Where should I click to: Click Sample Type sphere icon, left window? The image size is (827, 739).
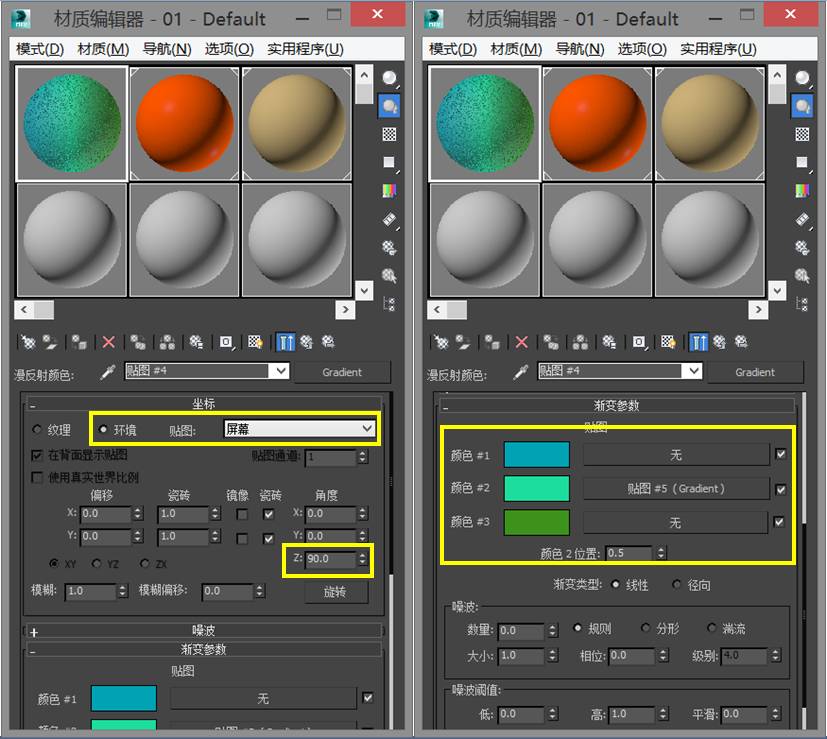(x=390, y=79)
